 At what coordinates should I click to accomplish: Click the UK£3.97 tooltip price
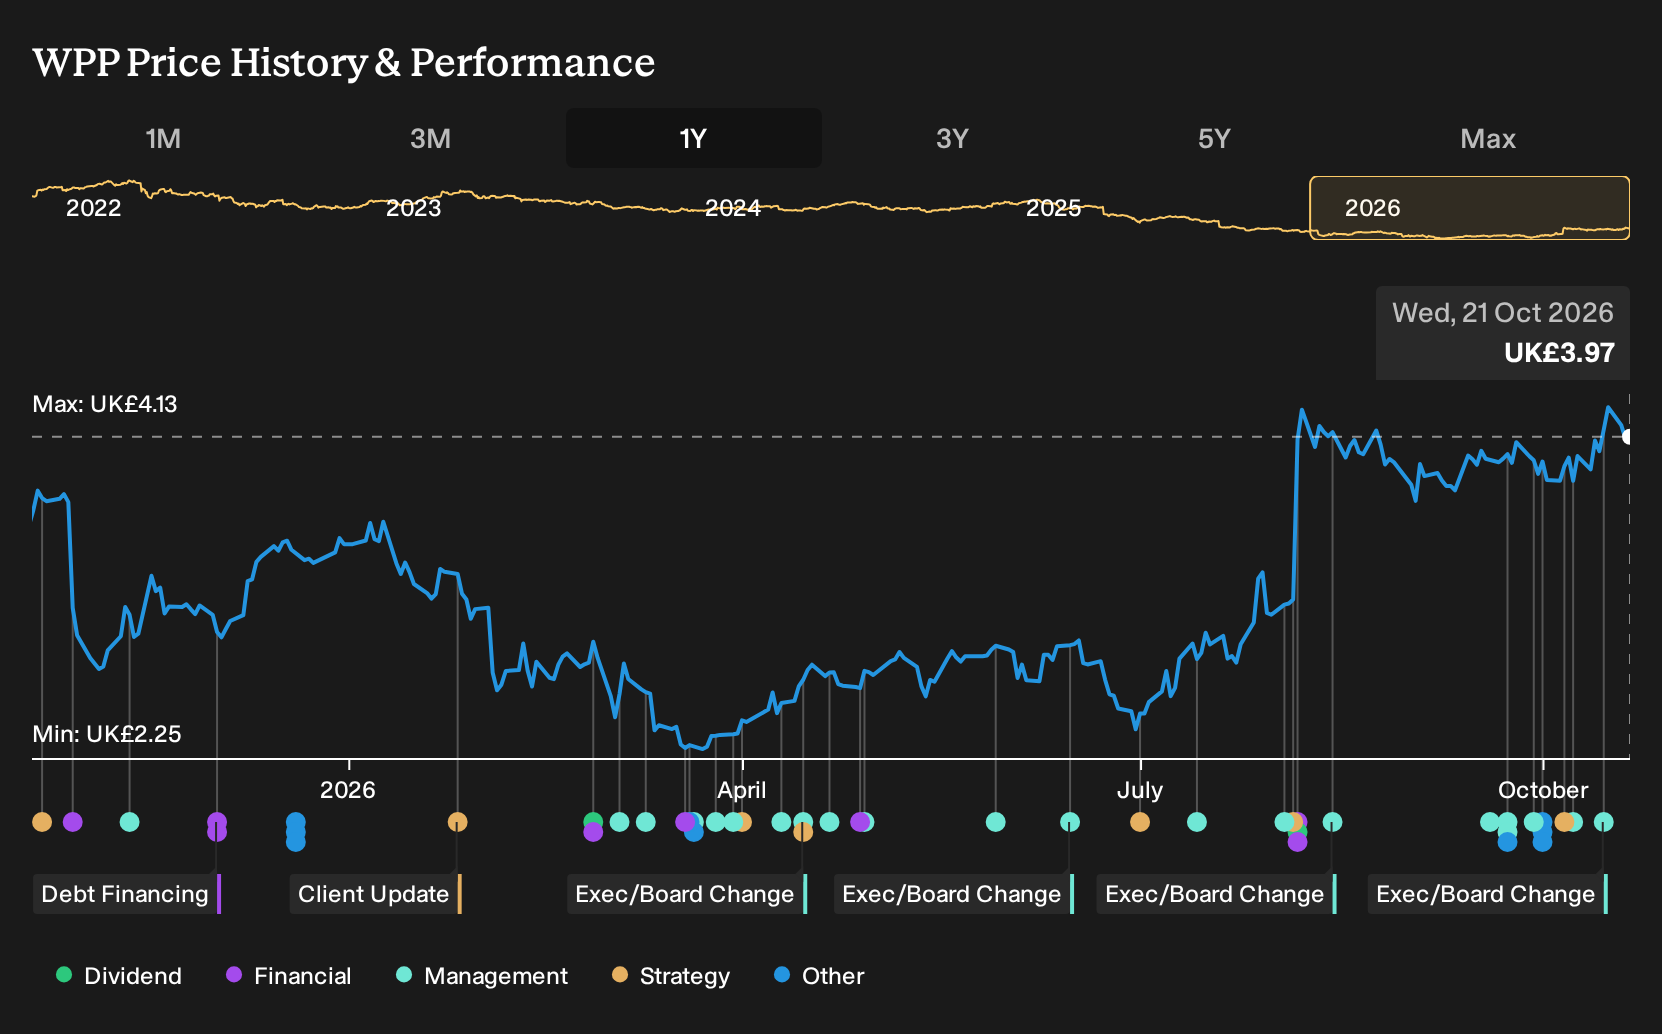[1559, 353]
